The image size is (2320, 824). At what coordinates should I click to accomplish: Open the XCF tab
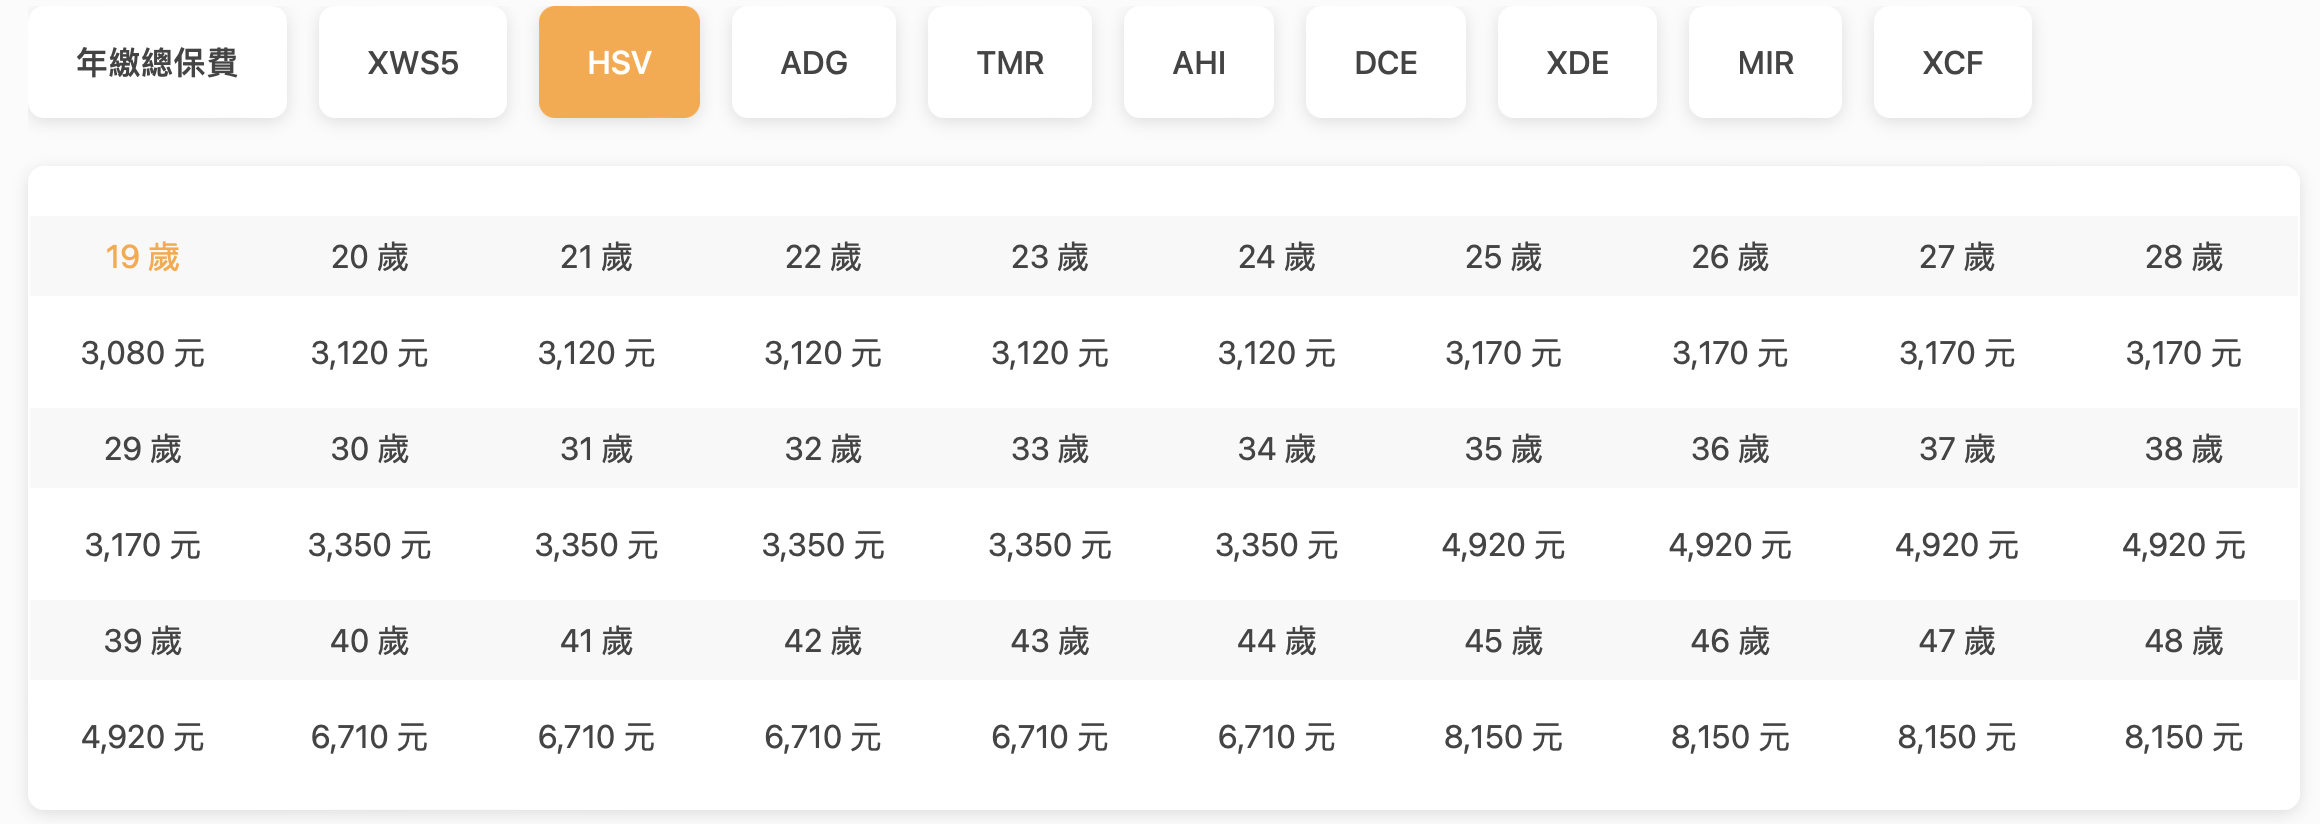(1952, 63)
